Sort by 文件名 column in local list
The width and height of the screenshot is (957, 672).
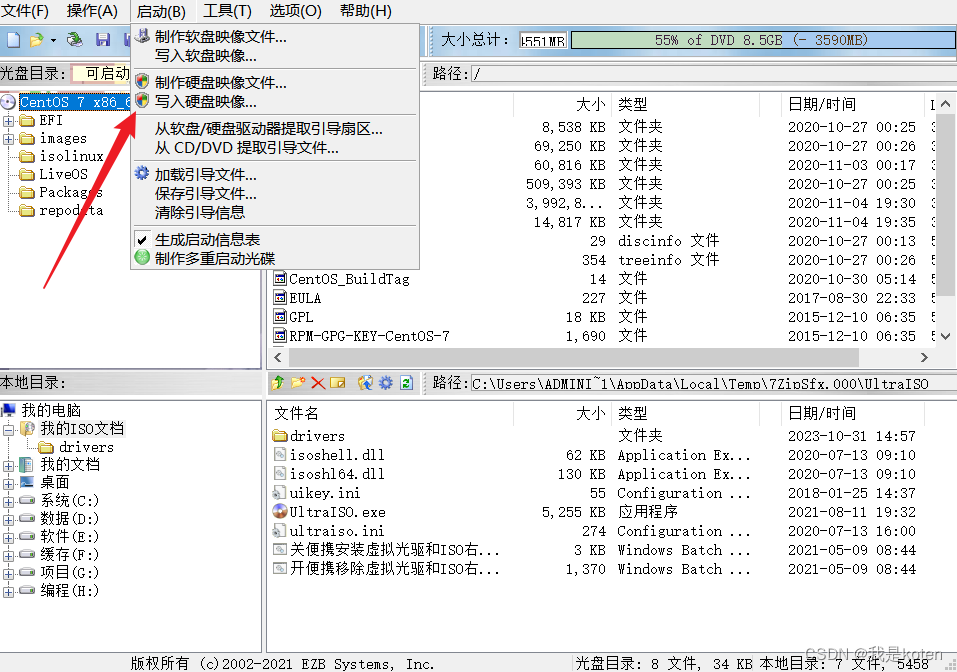point(391,413)
